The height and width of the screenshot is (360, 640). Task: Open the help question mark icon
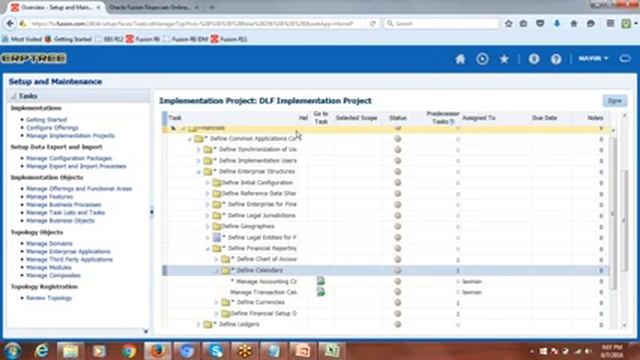pyautogui.click(x=556, y=59)
